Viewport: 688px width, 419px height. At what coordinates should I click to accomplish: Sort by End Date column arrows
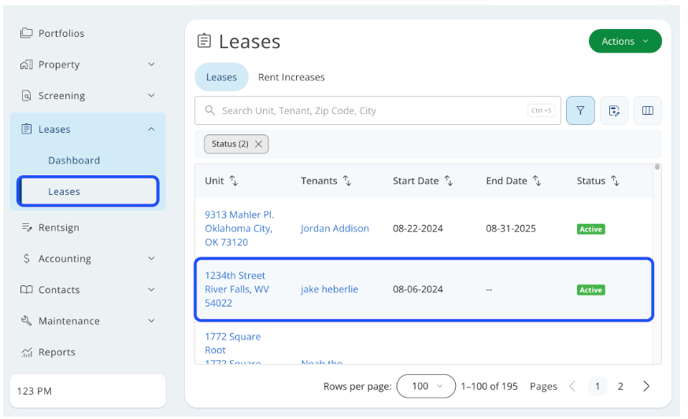537,181
